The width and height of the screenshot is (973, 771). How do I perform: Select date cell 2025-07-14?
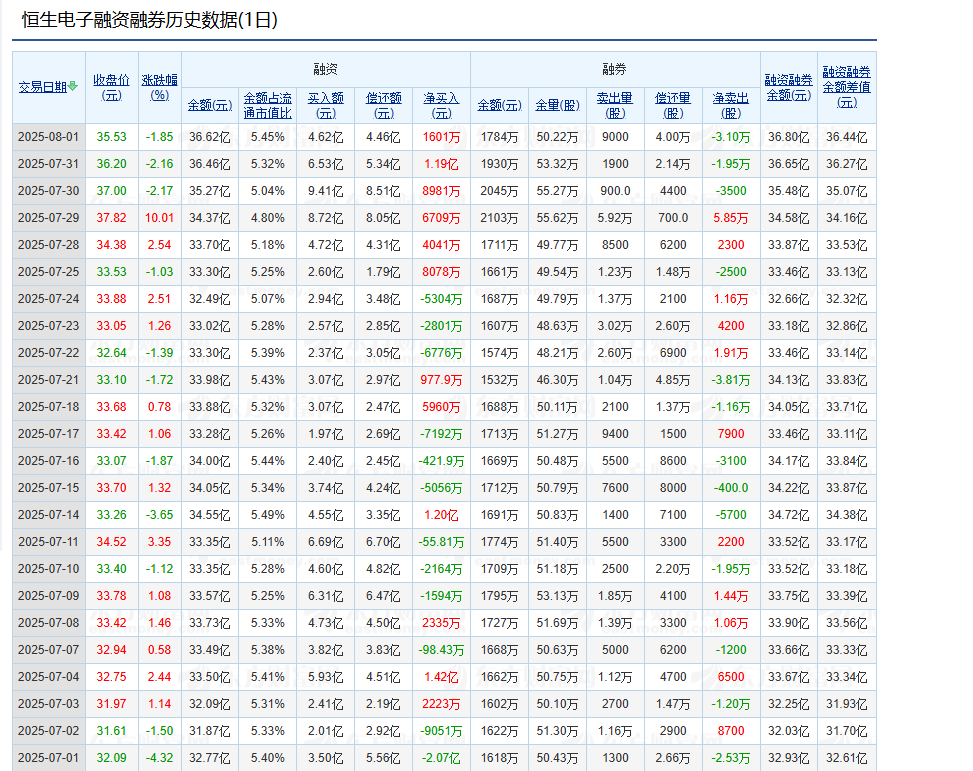49,515
